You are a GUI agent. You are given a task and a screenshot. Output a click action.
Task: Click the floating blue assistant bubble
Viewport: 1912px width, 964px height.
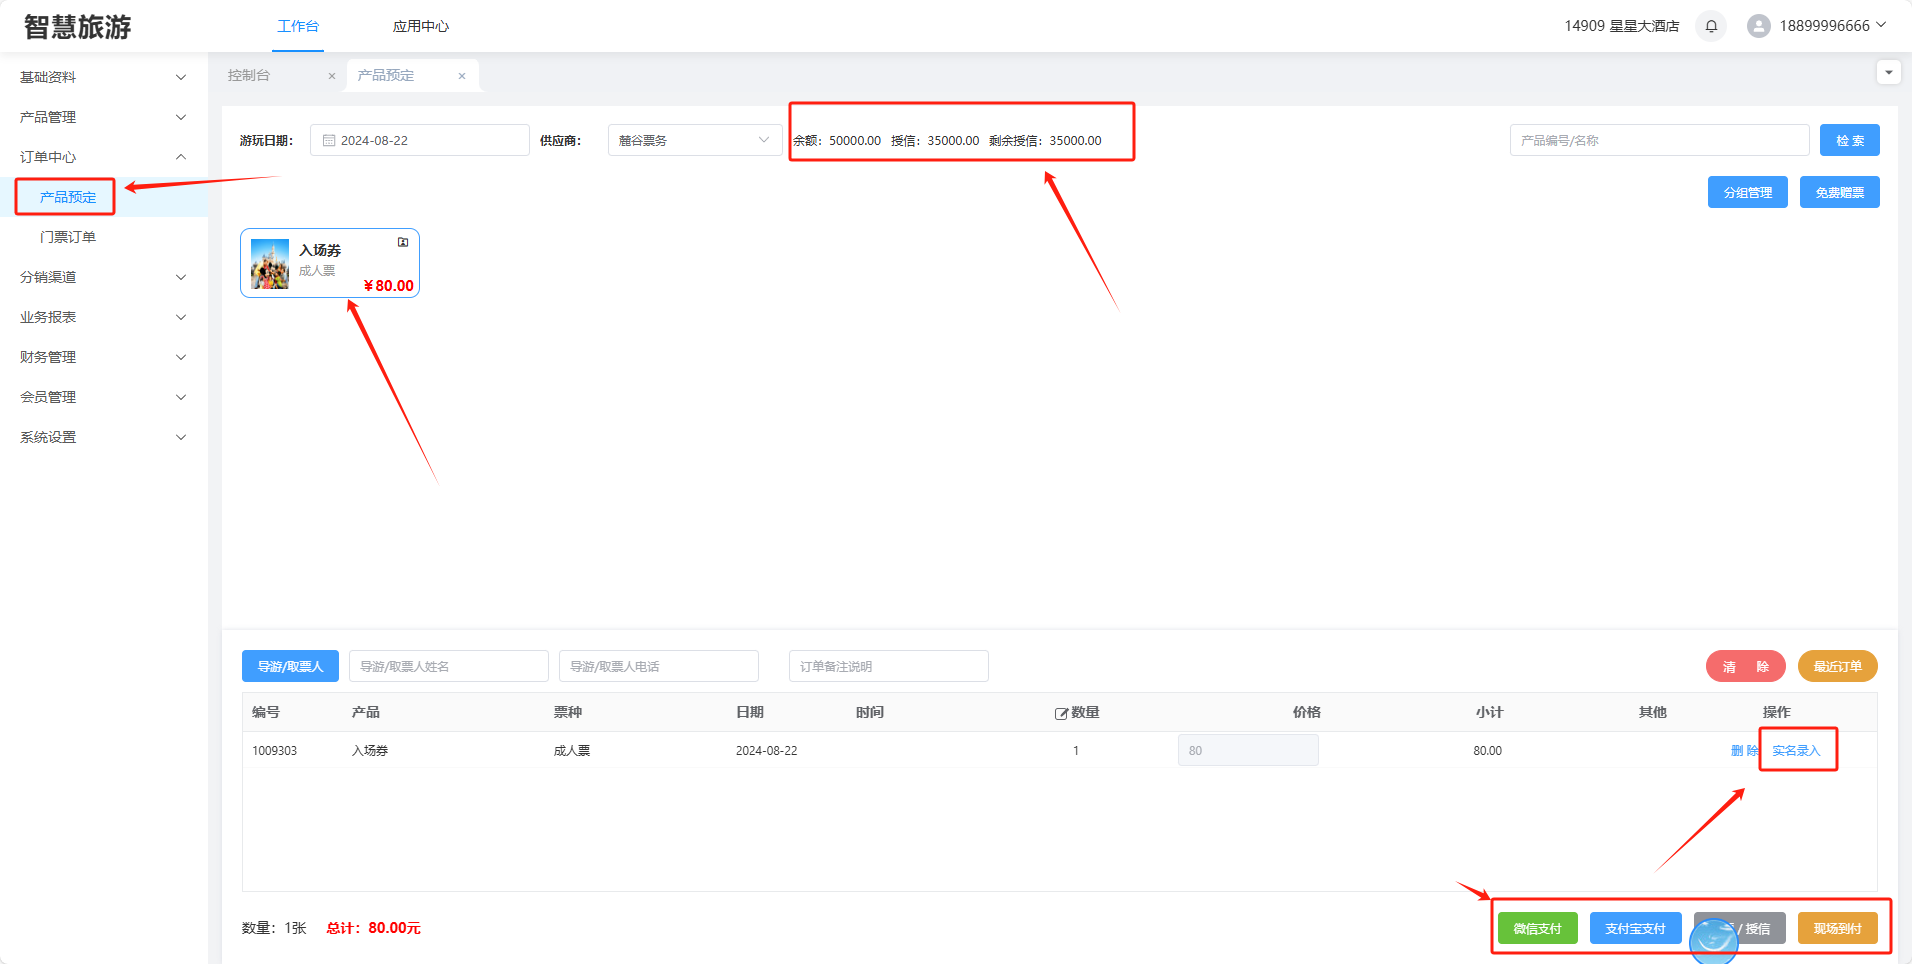click(1713, 940)
